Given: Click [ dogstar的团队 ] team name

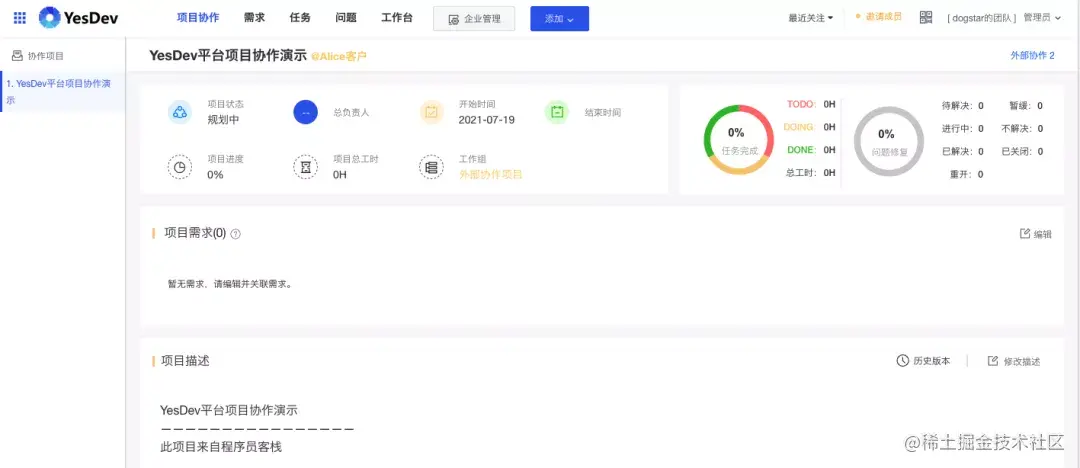Looking at the screenshot, I should pyautogui.click(x=982, y=18).
